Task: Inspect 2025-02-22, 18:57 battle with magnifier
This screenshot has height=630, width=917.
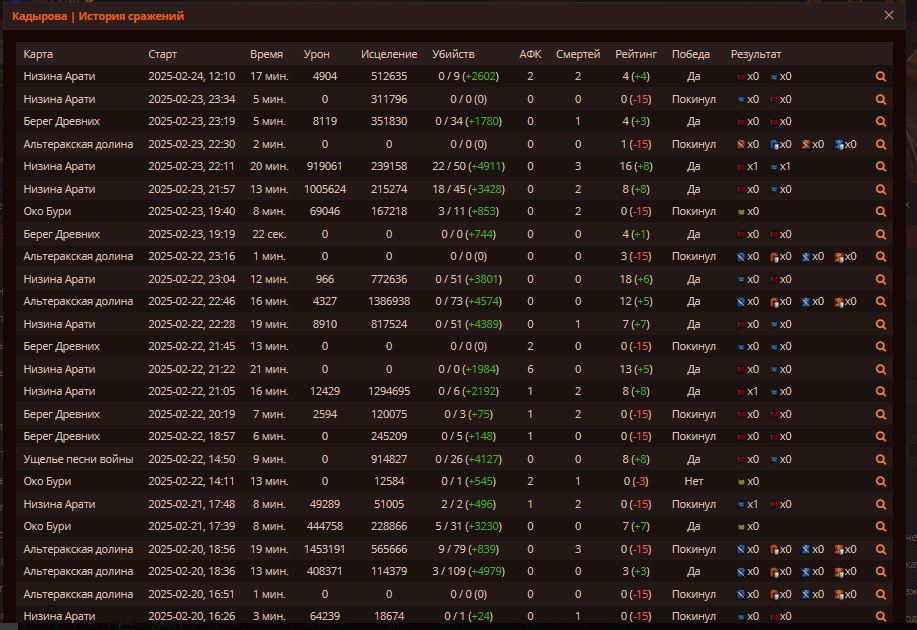Action: pyautogui.click(x=881, y=437)
